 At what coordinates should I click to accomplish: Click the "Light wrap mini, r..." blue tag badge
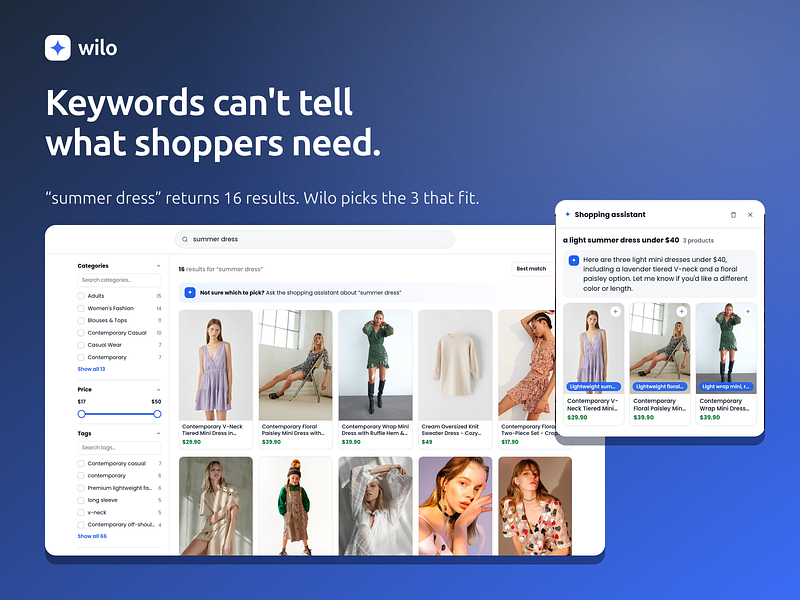pos(726,387)
